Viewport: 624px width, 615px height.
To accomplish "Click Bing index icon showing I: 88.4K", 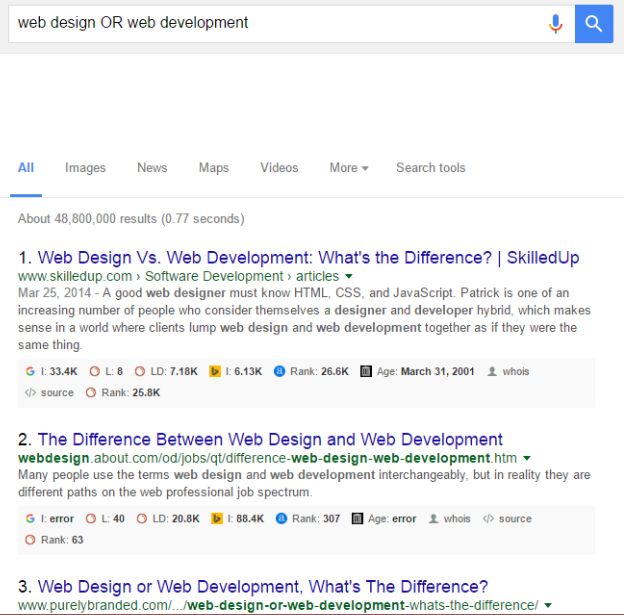I will 217,519.
